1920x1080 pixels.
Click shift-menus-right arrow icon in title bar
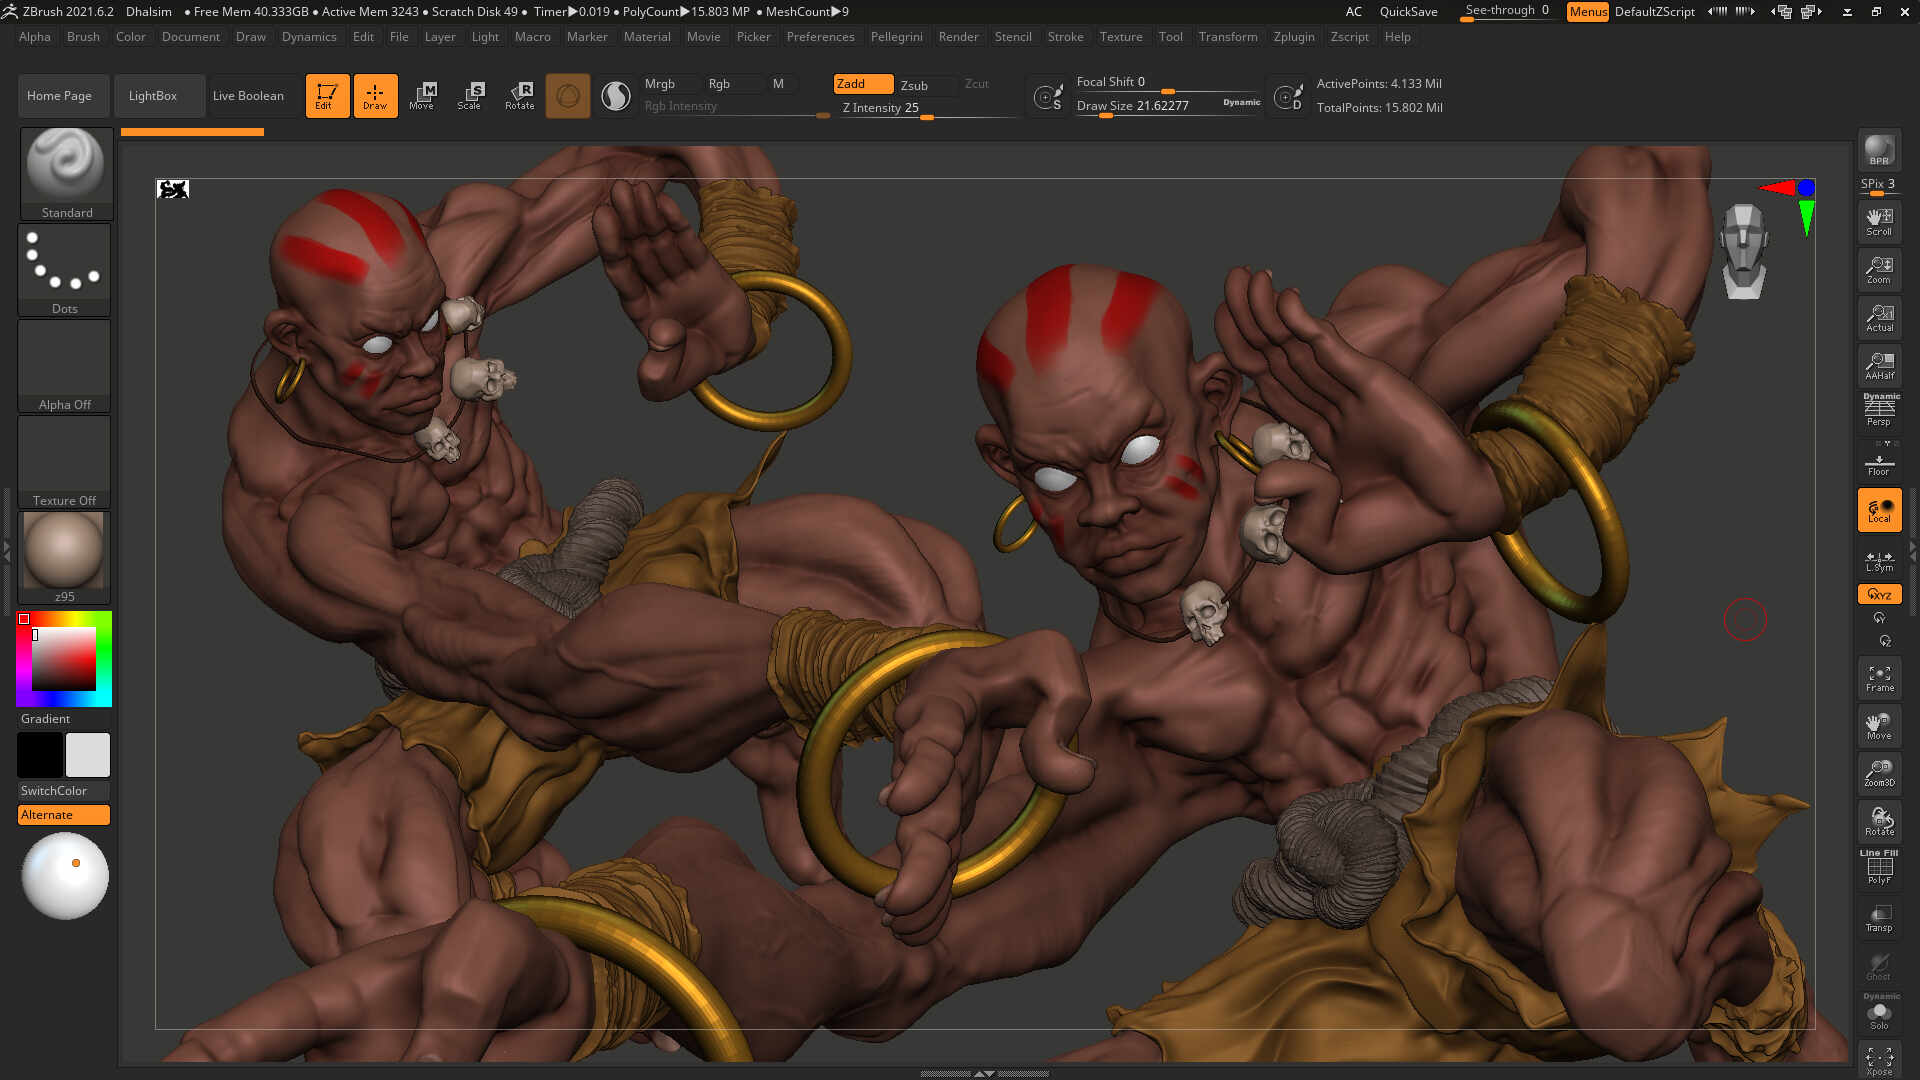click(x=1744, y=12)
